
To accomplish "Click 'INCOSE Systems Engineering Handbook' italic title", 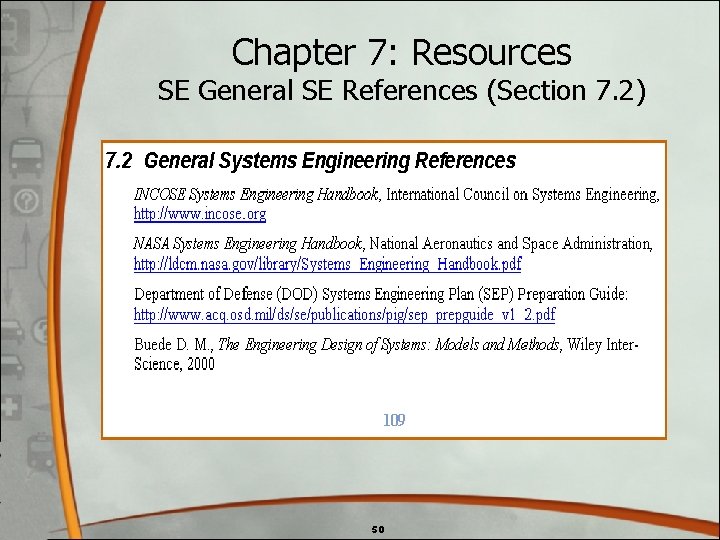I will [256, 195].
